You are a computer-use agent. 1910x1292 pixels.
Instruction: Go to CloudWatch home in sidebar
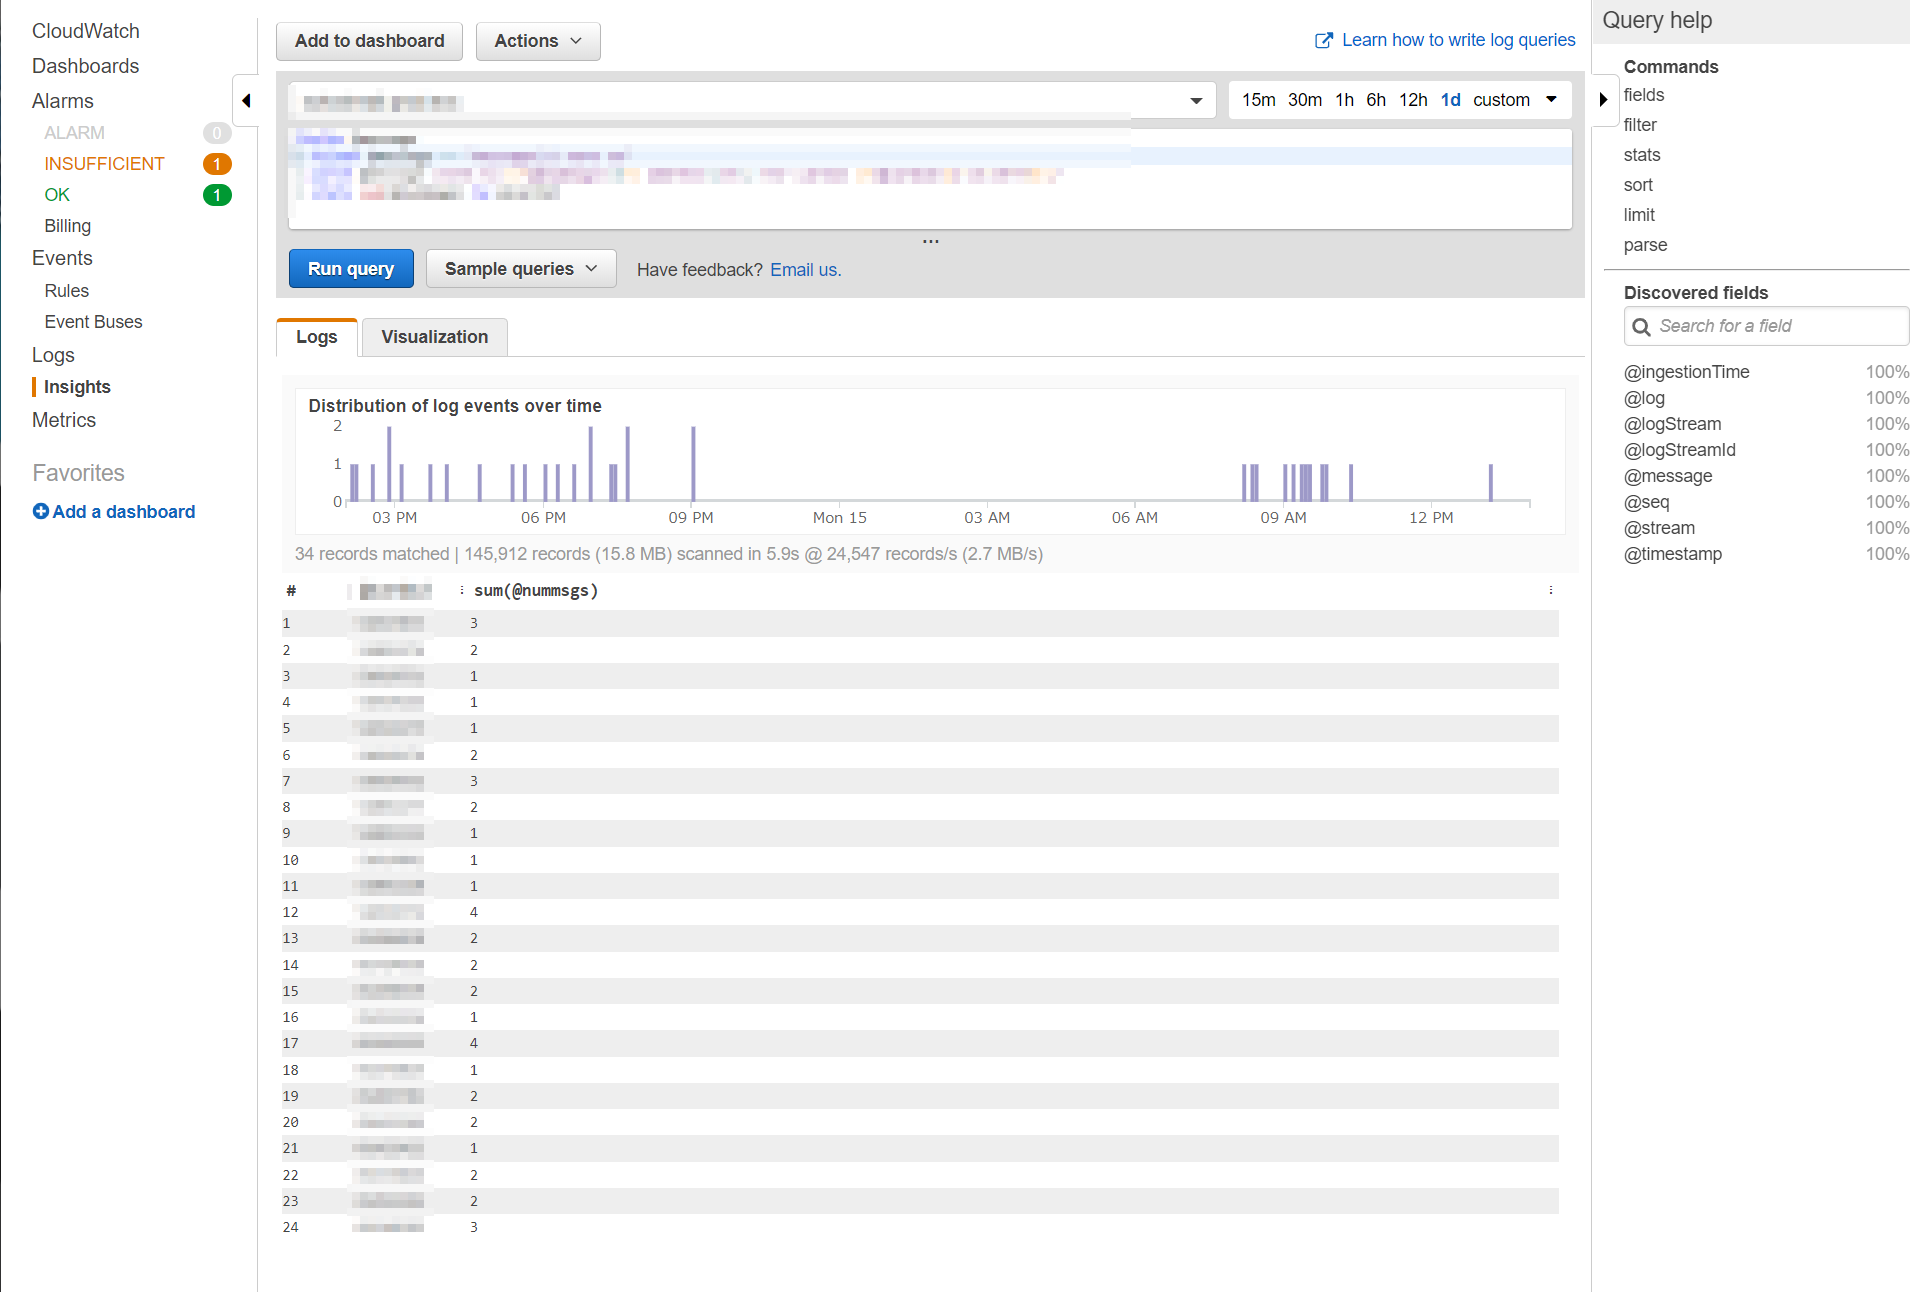tap(86, 31)
